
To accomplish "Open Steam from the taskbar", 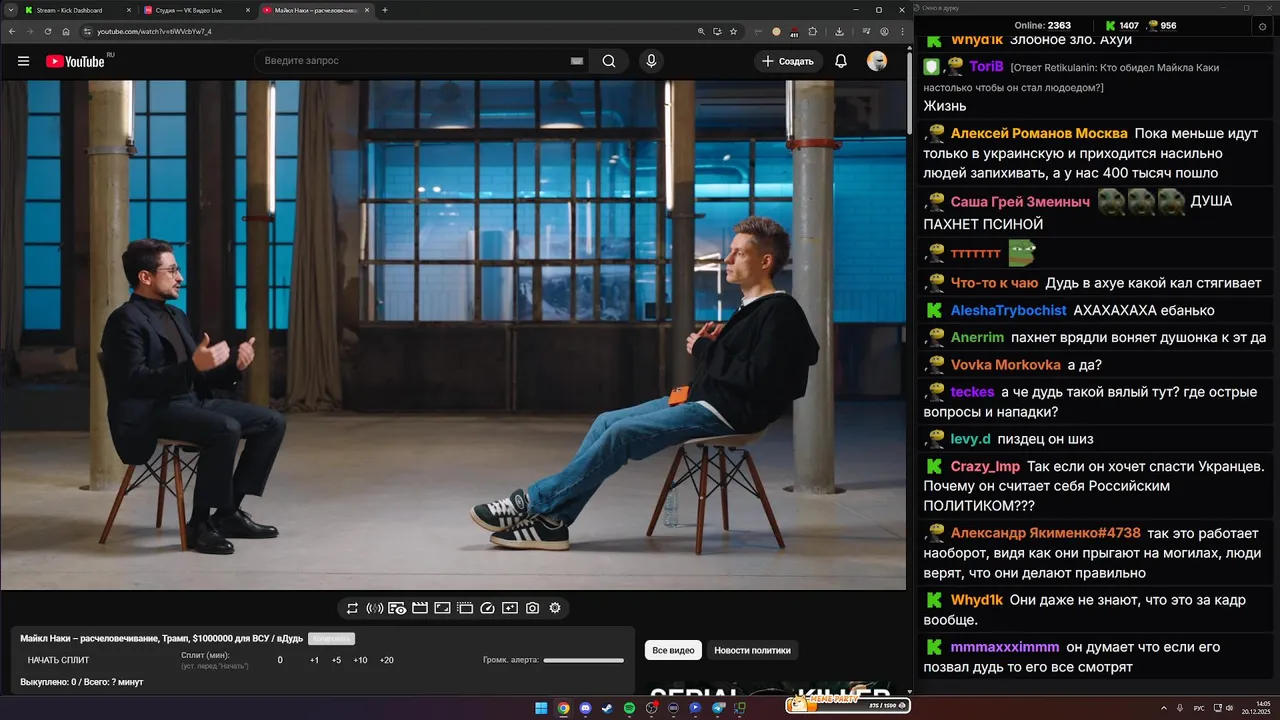I will 607,708.
